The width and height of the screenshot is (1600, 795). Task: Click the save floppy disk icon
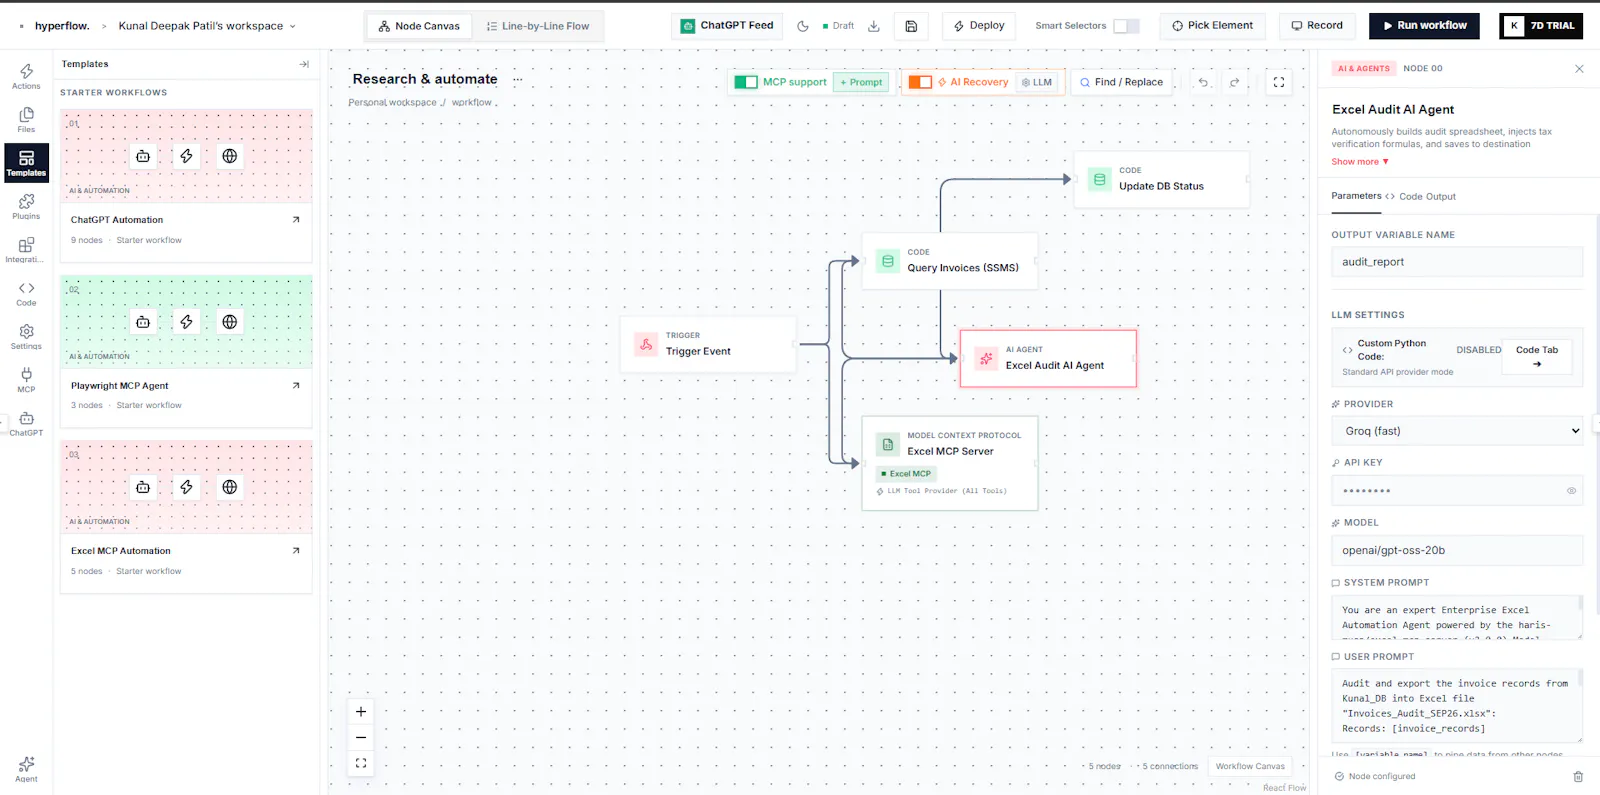(x=911, y=26)
